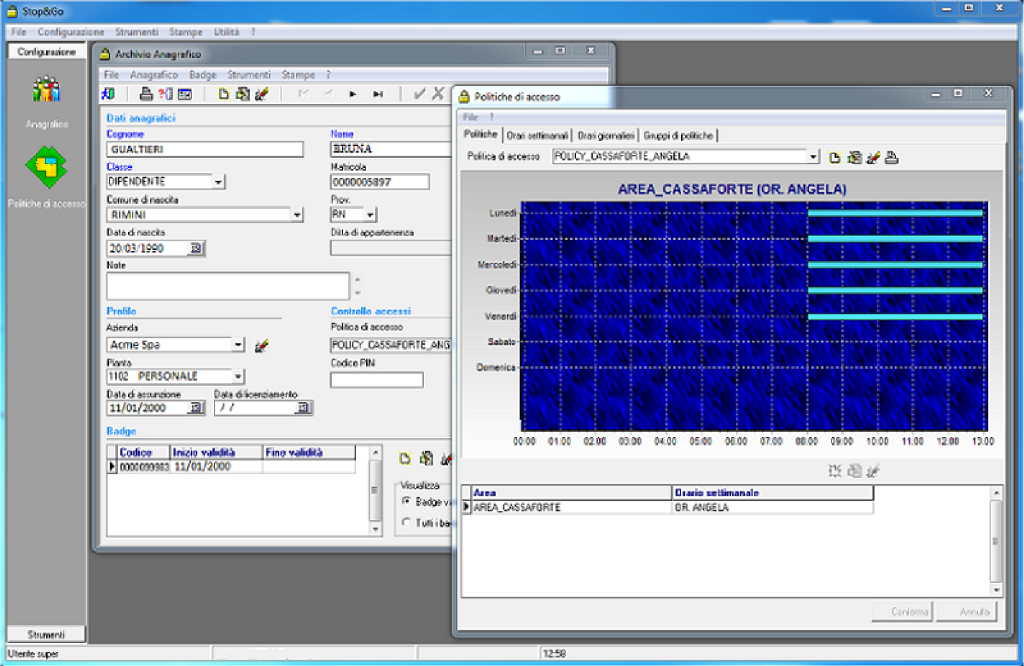Select the Badge validi radio button
Screen dimensions: 1024x666
tap(405, 500)
